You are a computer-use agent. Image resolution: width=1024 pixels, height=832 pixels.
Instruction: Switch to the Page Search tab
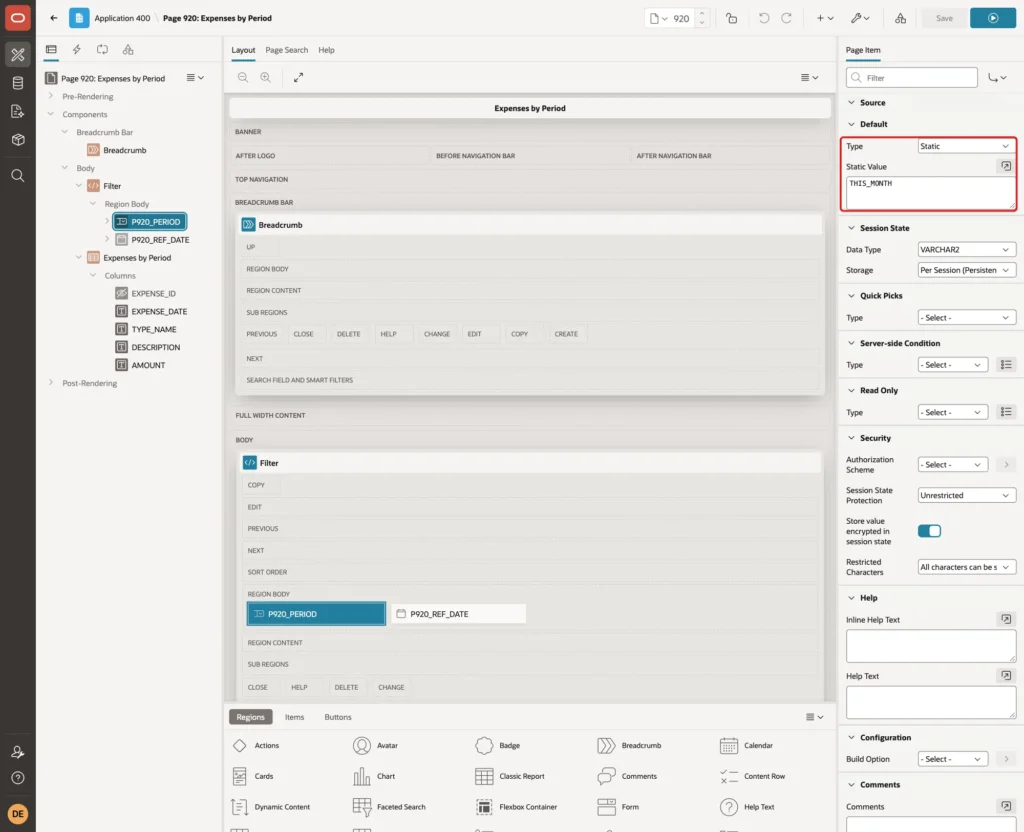[286, 50]
